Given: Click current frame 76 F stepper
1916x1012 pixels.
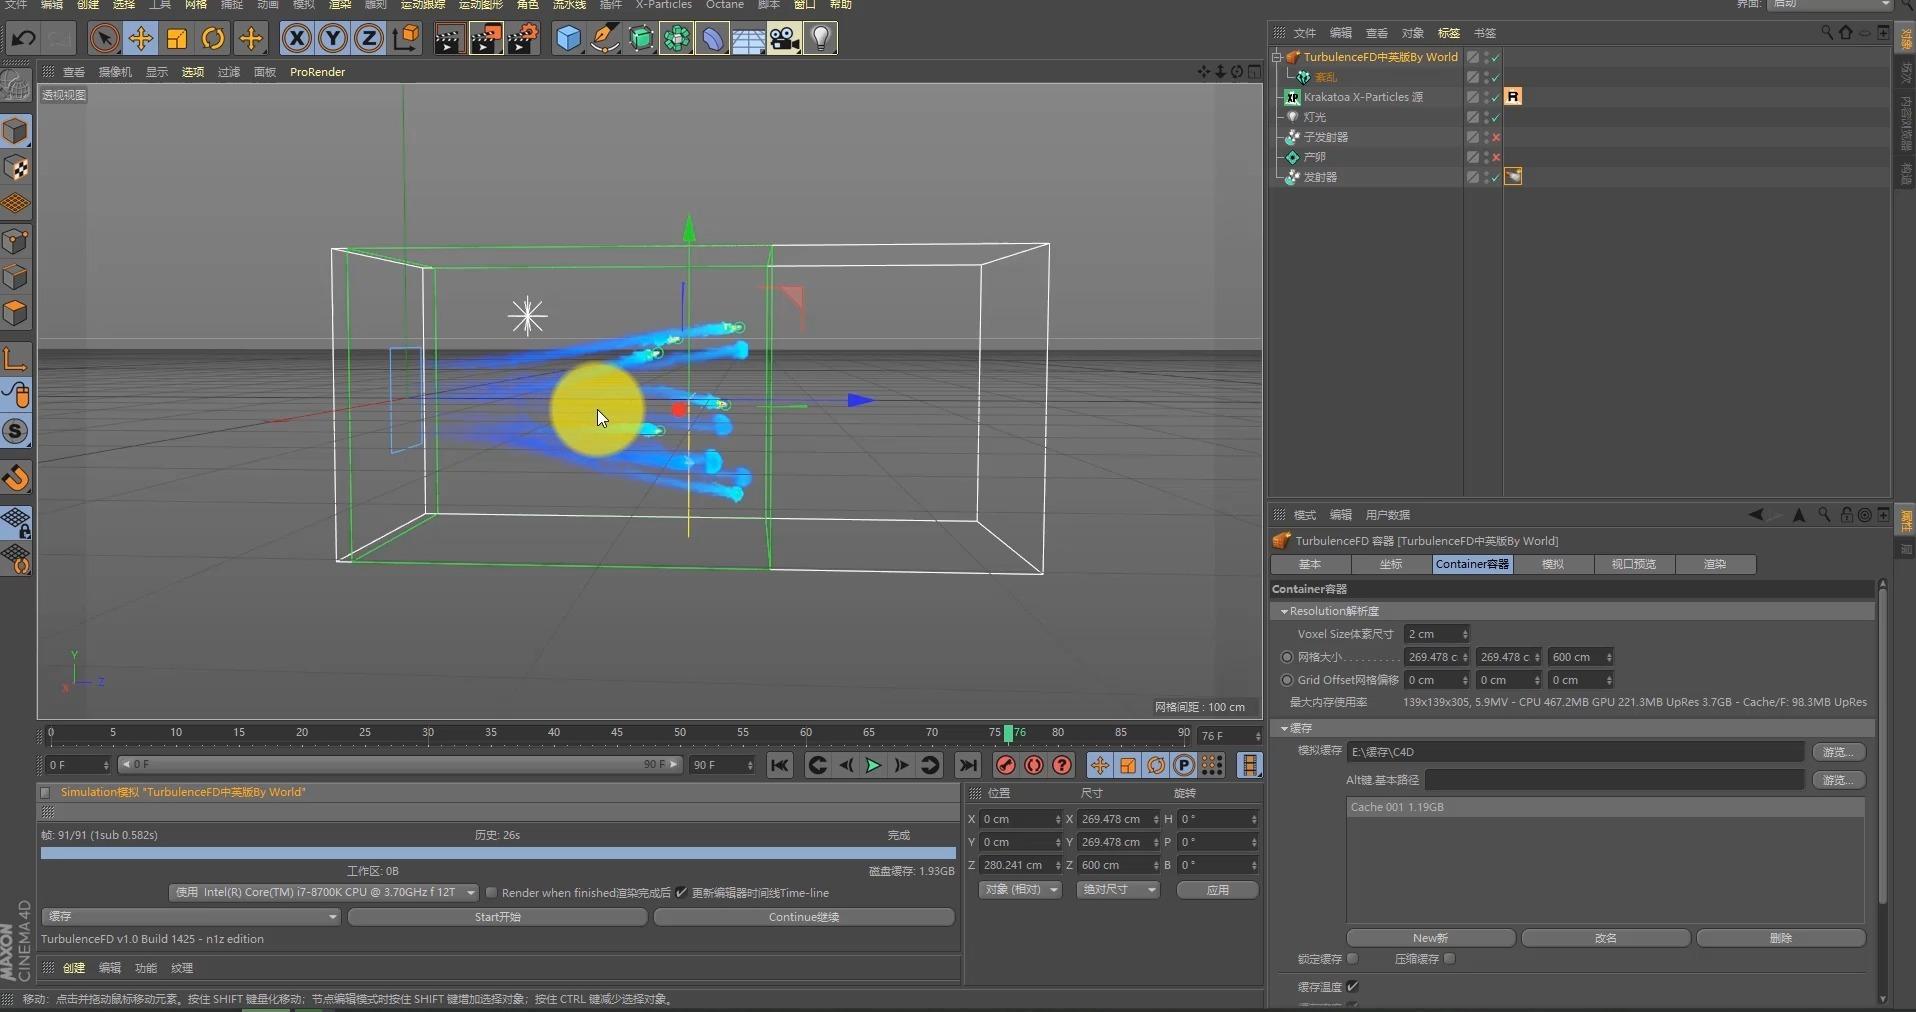Looking at the screenshot, I should (1257, 735).
